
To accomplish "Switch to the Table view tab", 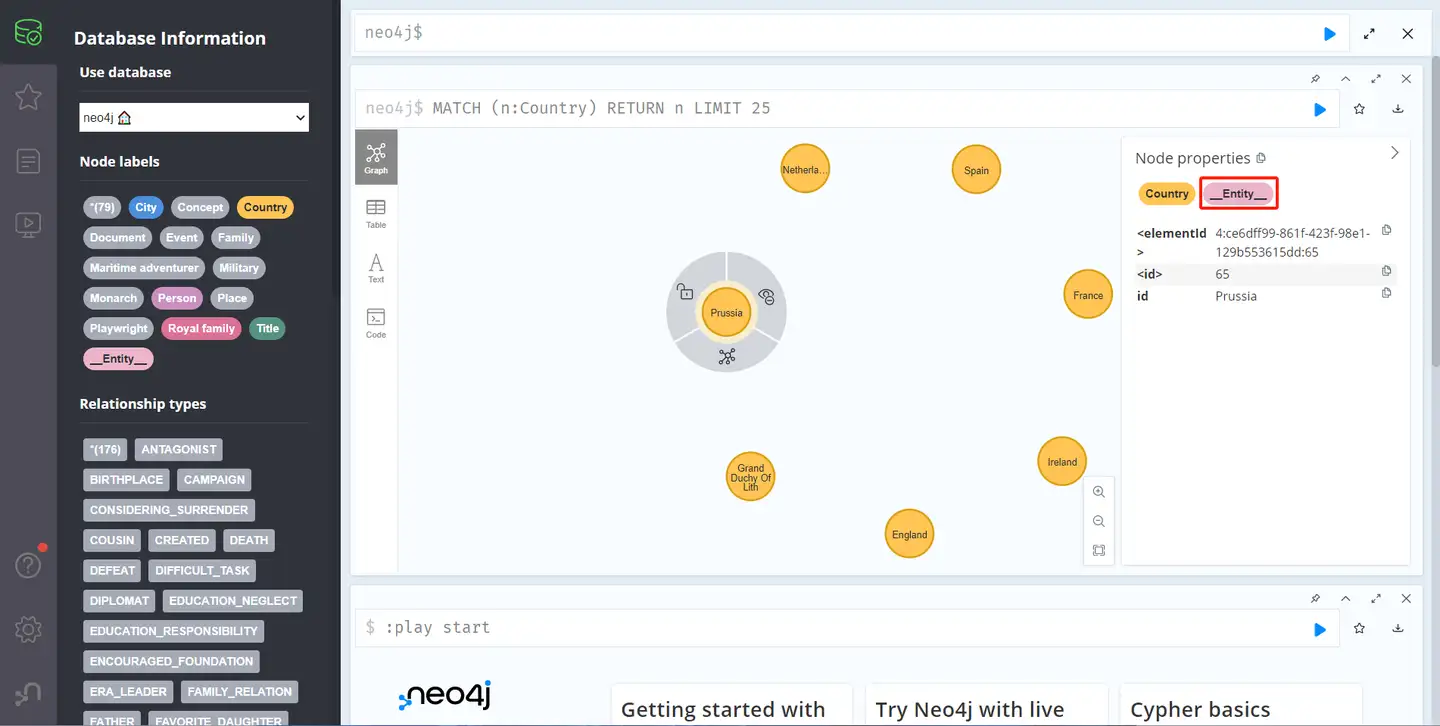I will tap(376, 213).
